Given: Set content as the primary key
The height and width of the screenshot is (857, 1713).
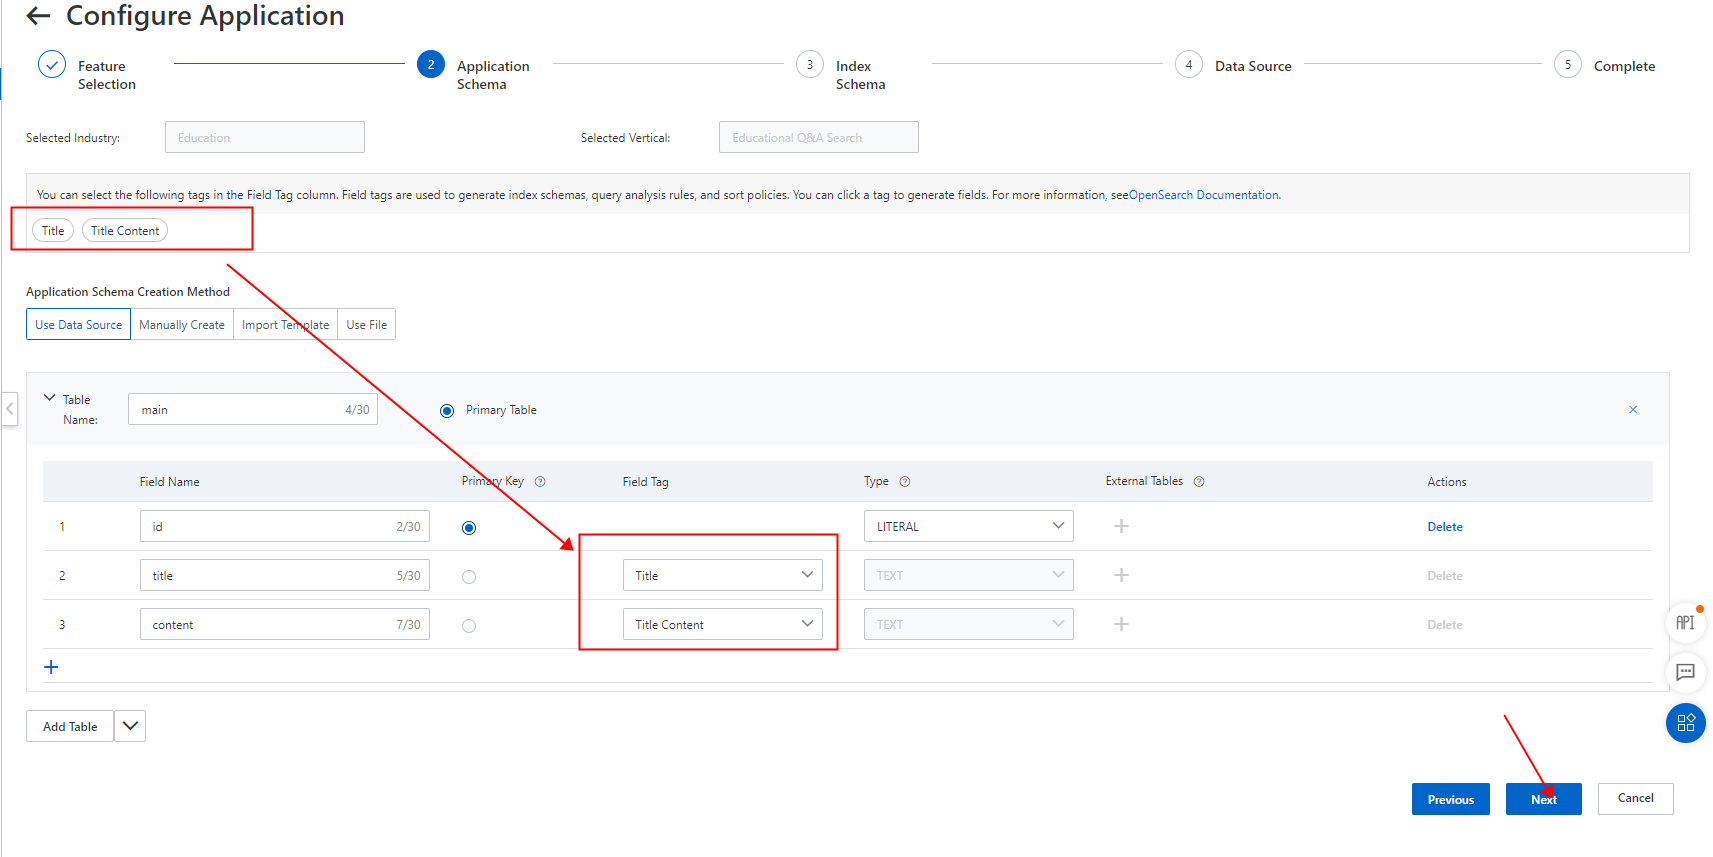Looking at the screenshot, I should coord(469,626).
